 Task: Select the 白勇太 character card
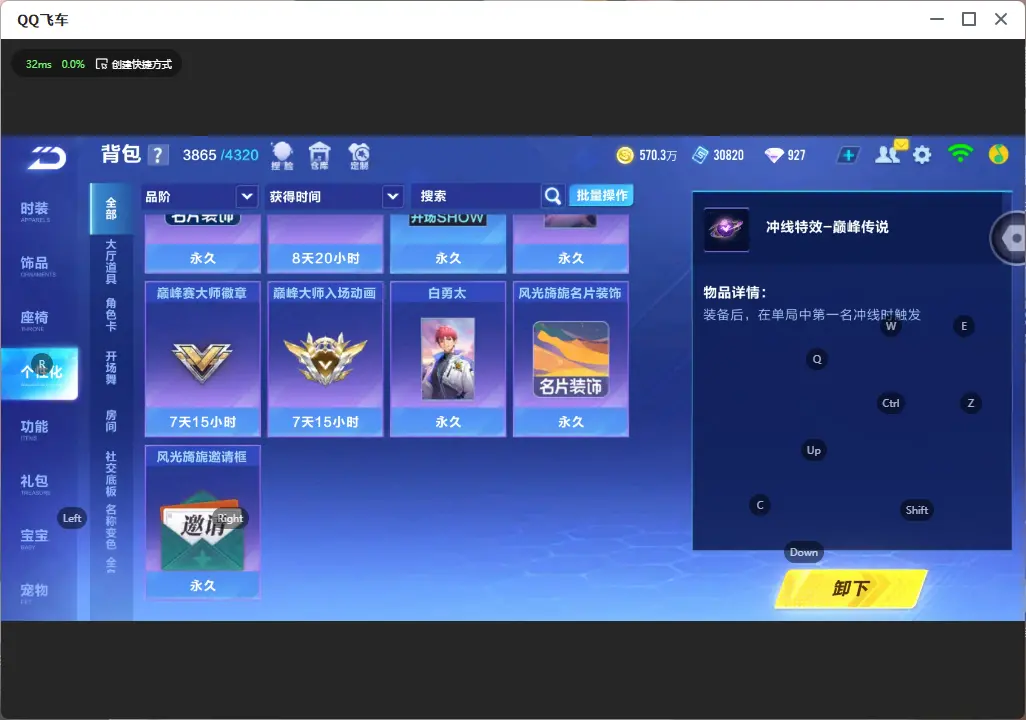448,359
